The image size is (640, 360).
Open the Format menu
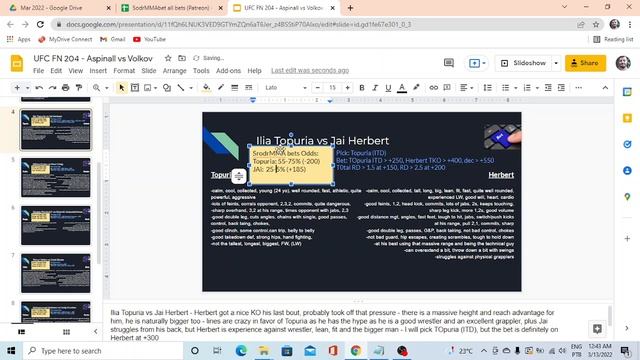click(124, 71)
